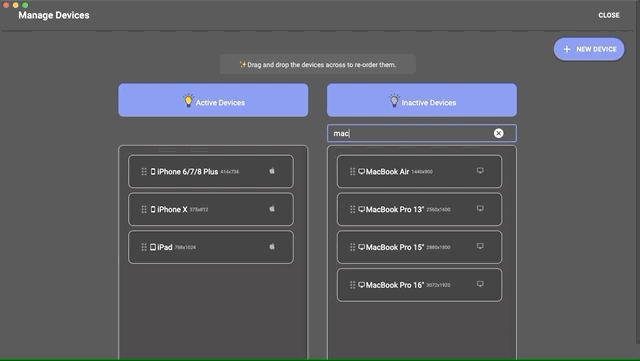Grab the drag handle of iPhone X
Screen dimensions: 640x361
click(144, 209)
